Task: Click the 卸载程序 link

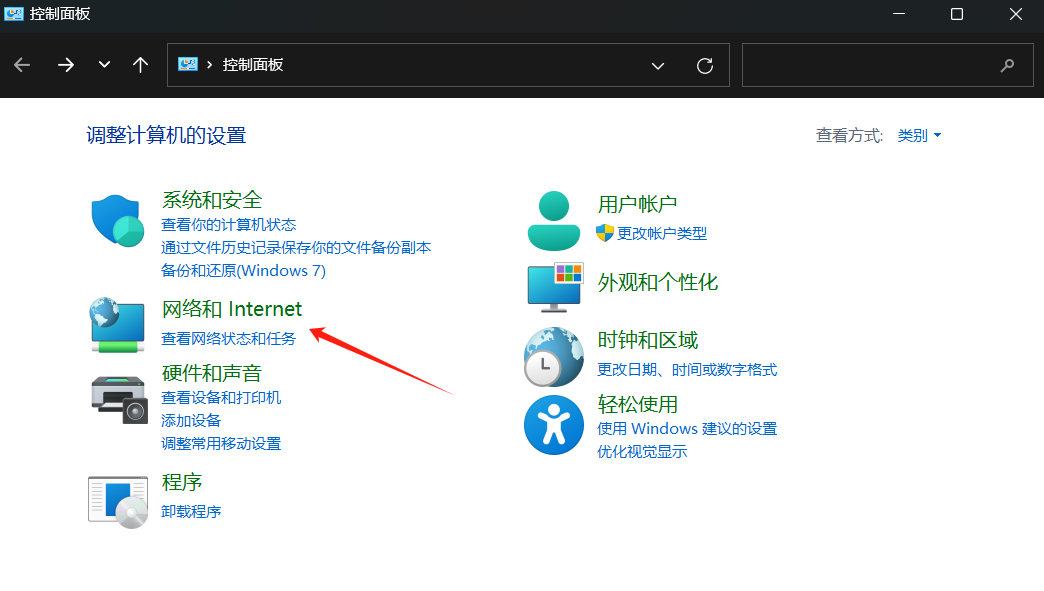Action: pyautogui.click(x=191, y=511)
